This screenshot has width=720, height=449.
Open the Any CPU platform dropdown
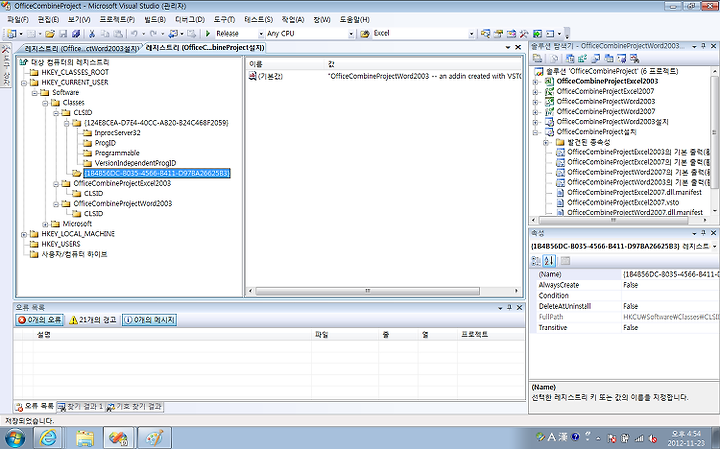351,34
